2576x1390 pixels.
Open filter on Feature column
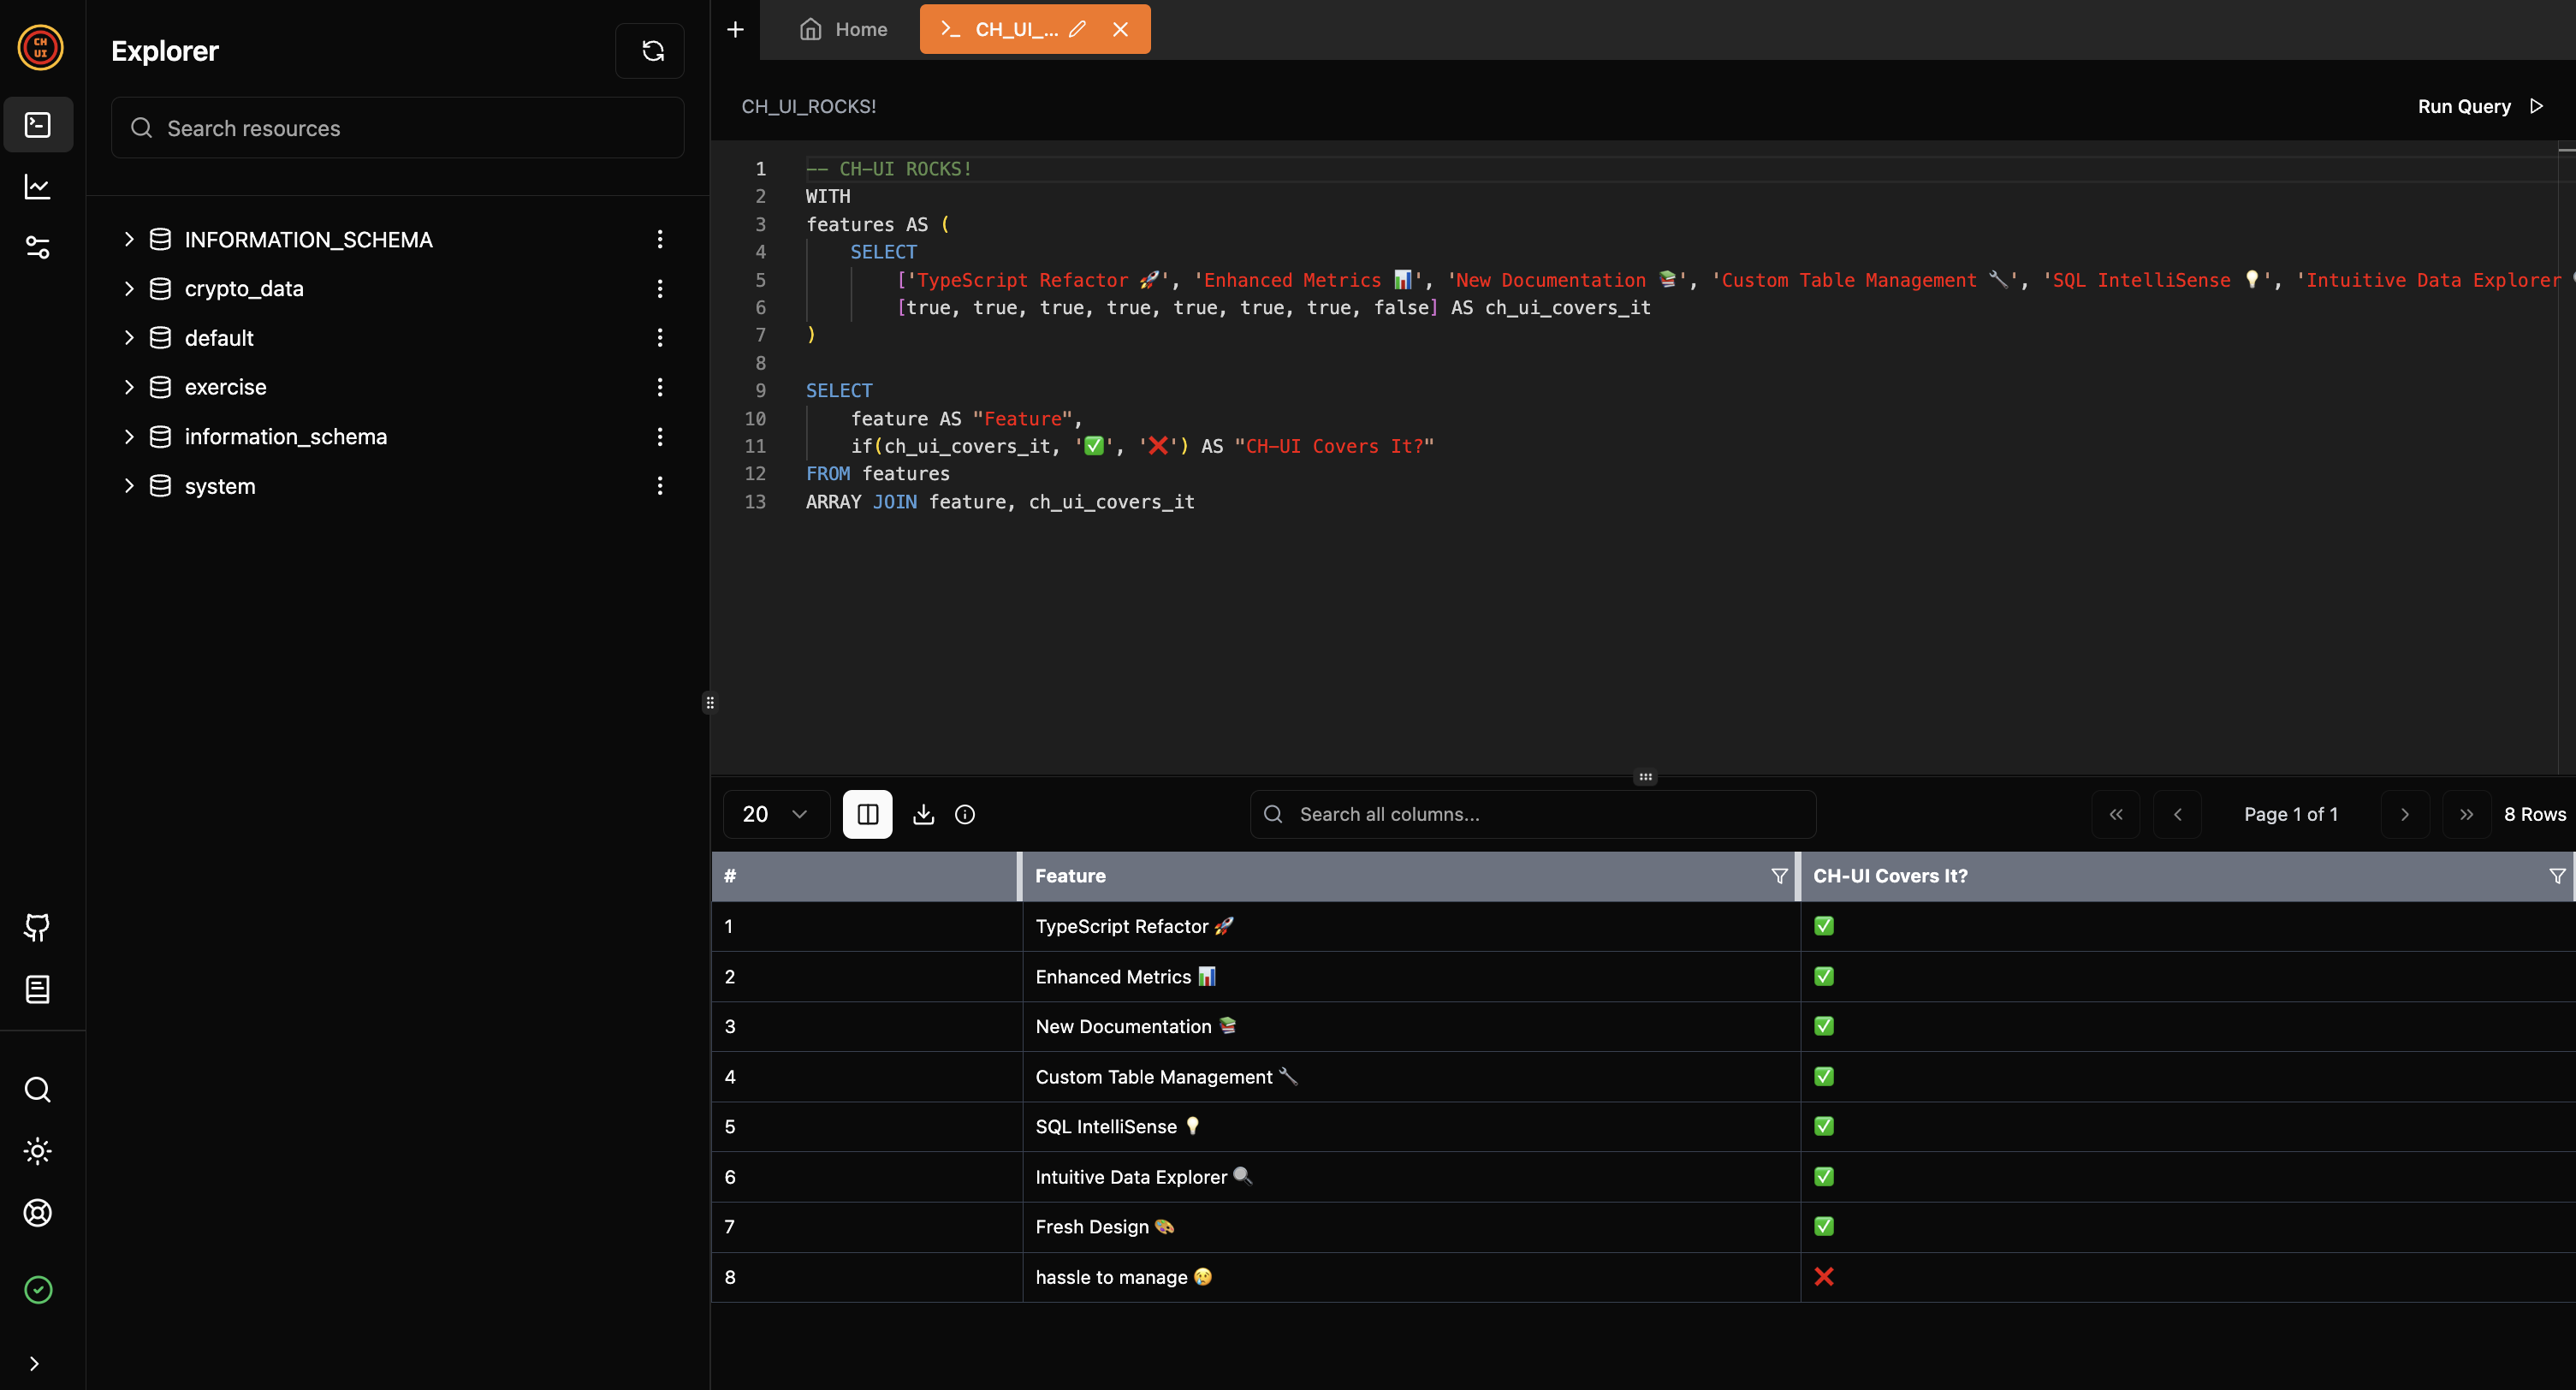(x=1779, y=876)
